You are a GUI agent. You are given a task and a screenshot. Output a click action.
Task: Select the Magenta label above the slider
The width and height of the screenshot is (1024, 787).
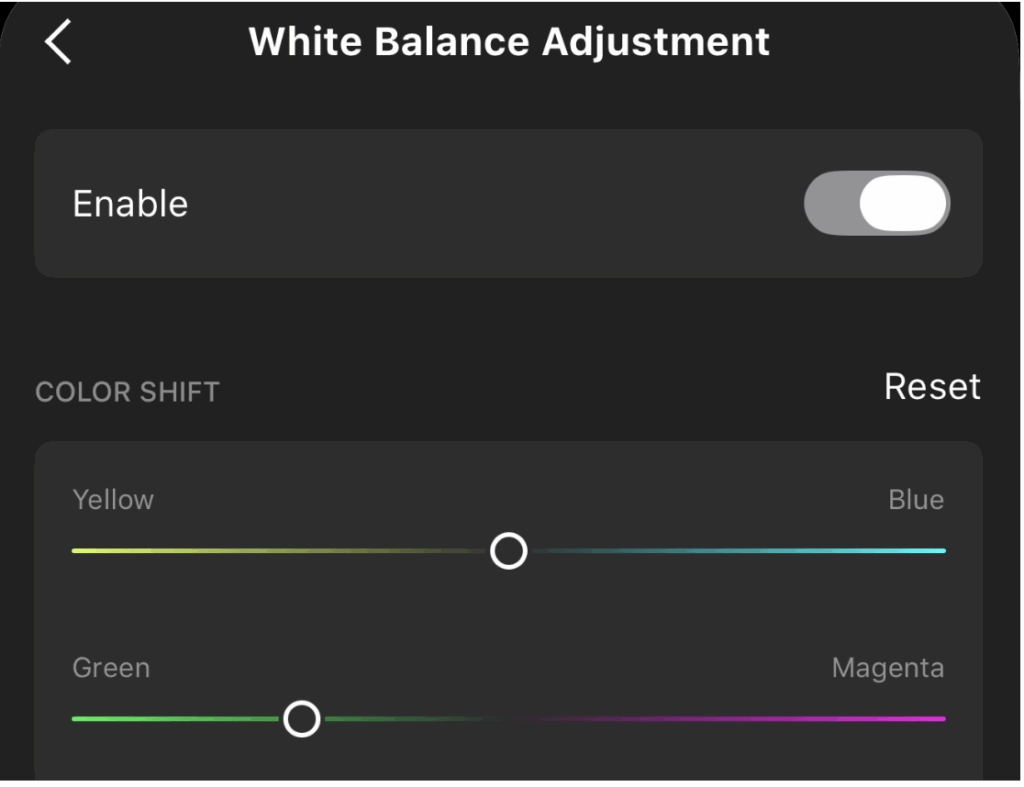click(887, 667)
